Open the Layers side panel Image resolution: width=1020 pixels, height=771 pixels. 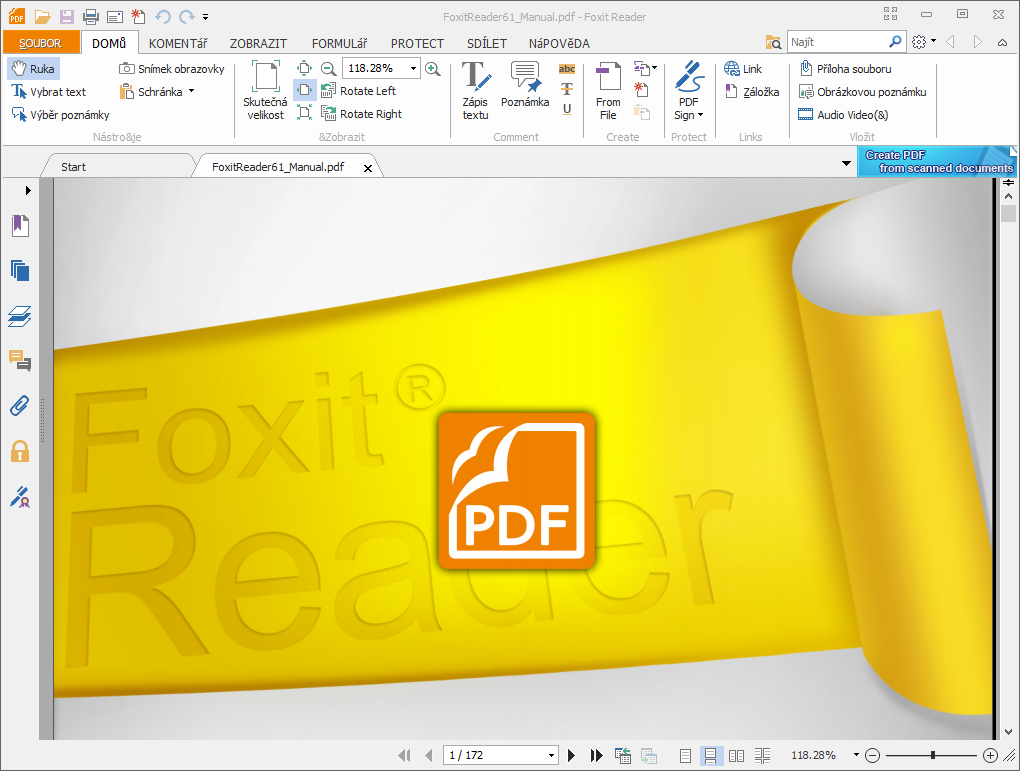pyautogui.click(x=20, y=316)
